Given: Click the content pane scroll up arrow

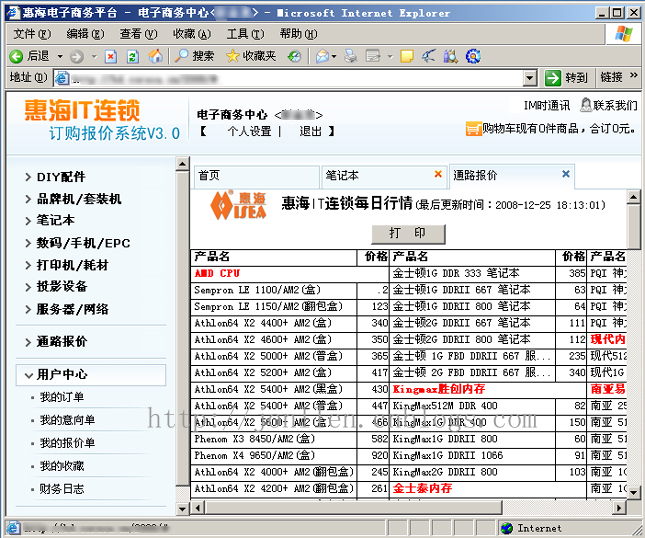Looking at the screenshot, I should pyautogui.click(x=634, y=197).
